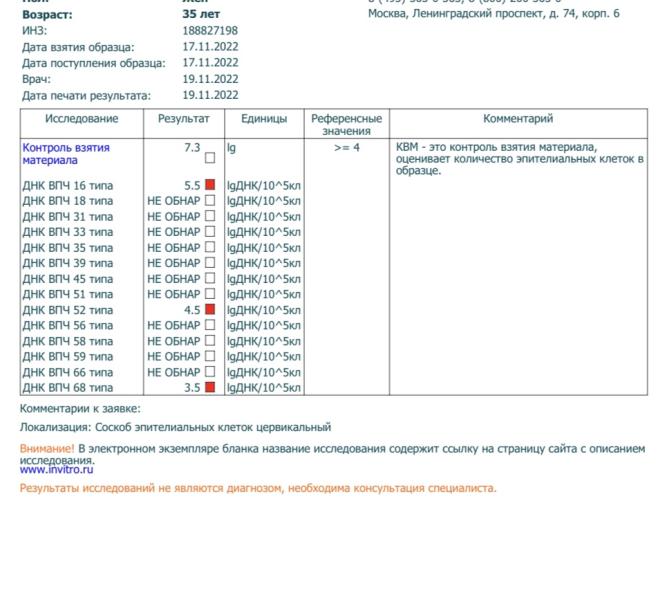666x600 pixels.
Task: Click the empty box beside result 7.3
Action: (210, 158)
